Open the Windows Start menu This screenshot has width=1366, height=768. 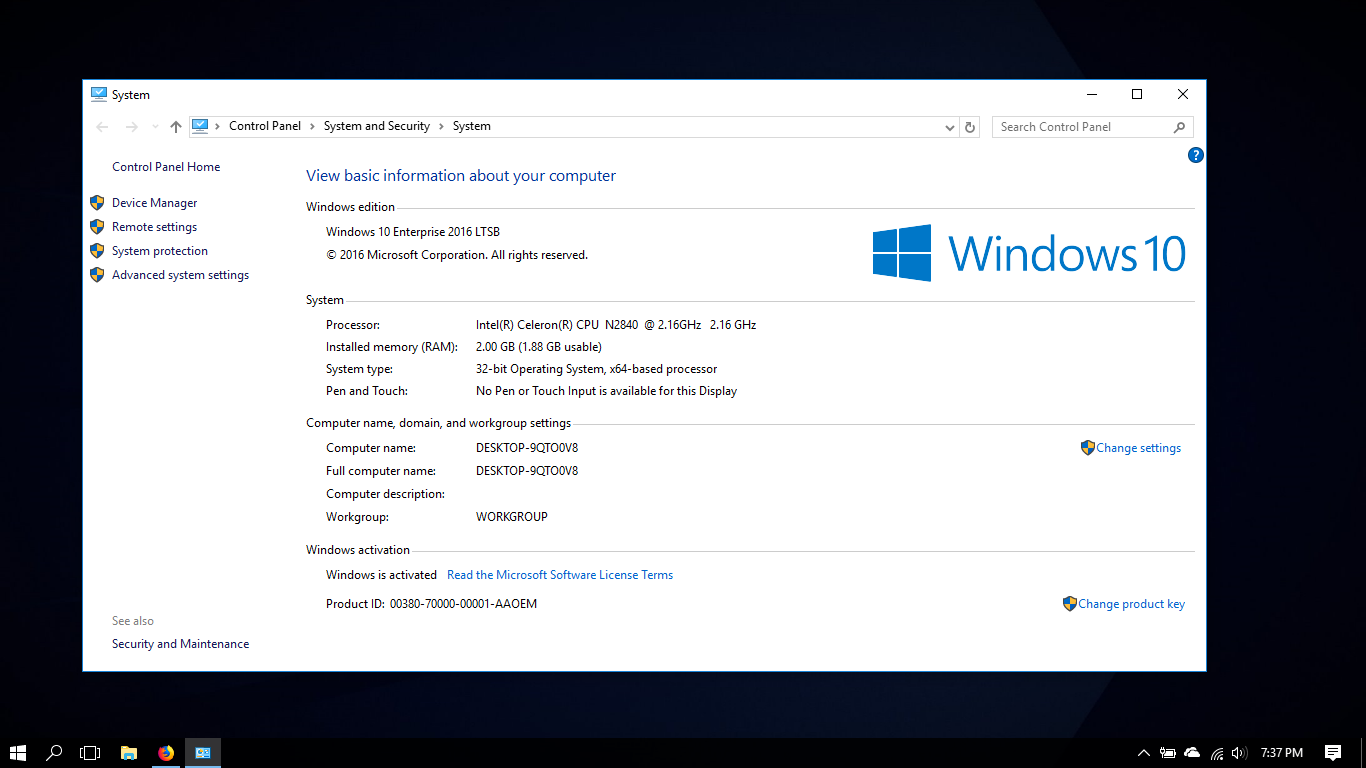point(18,753)
